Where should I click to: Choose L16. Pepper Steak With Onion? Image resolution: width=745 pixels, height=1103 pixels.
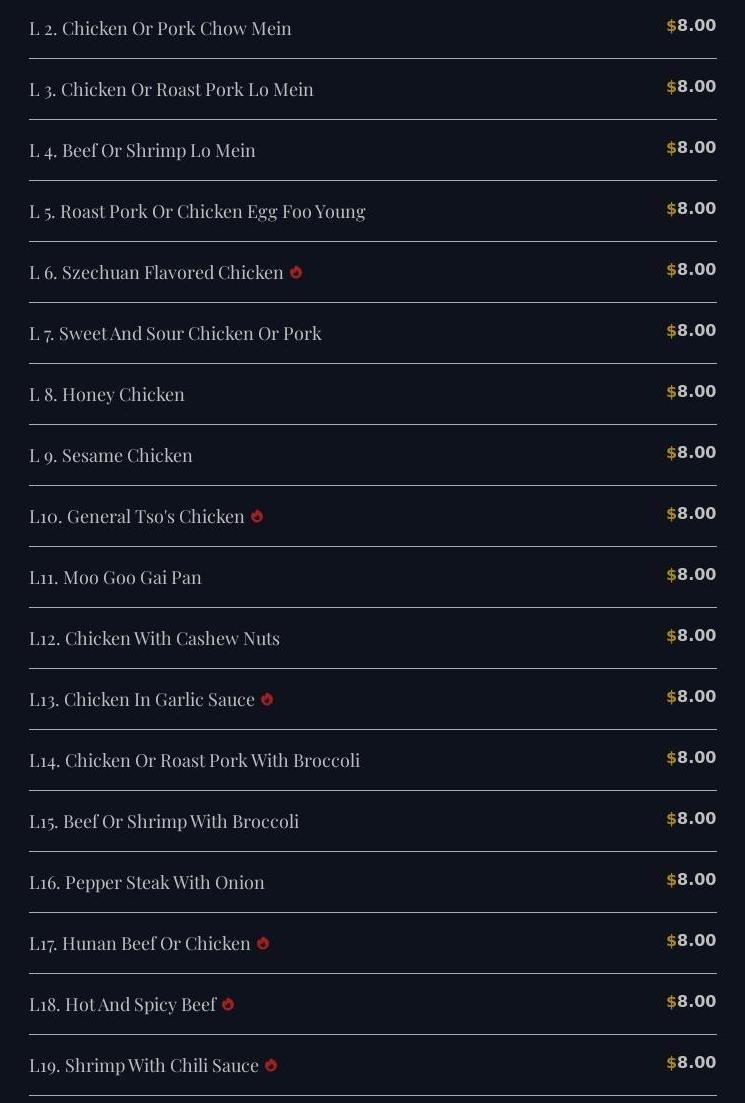tap(147, 883)
